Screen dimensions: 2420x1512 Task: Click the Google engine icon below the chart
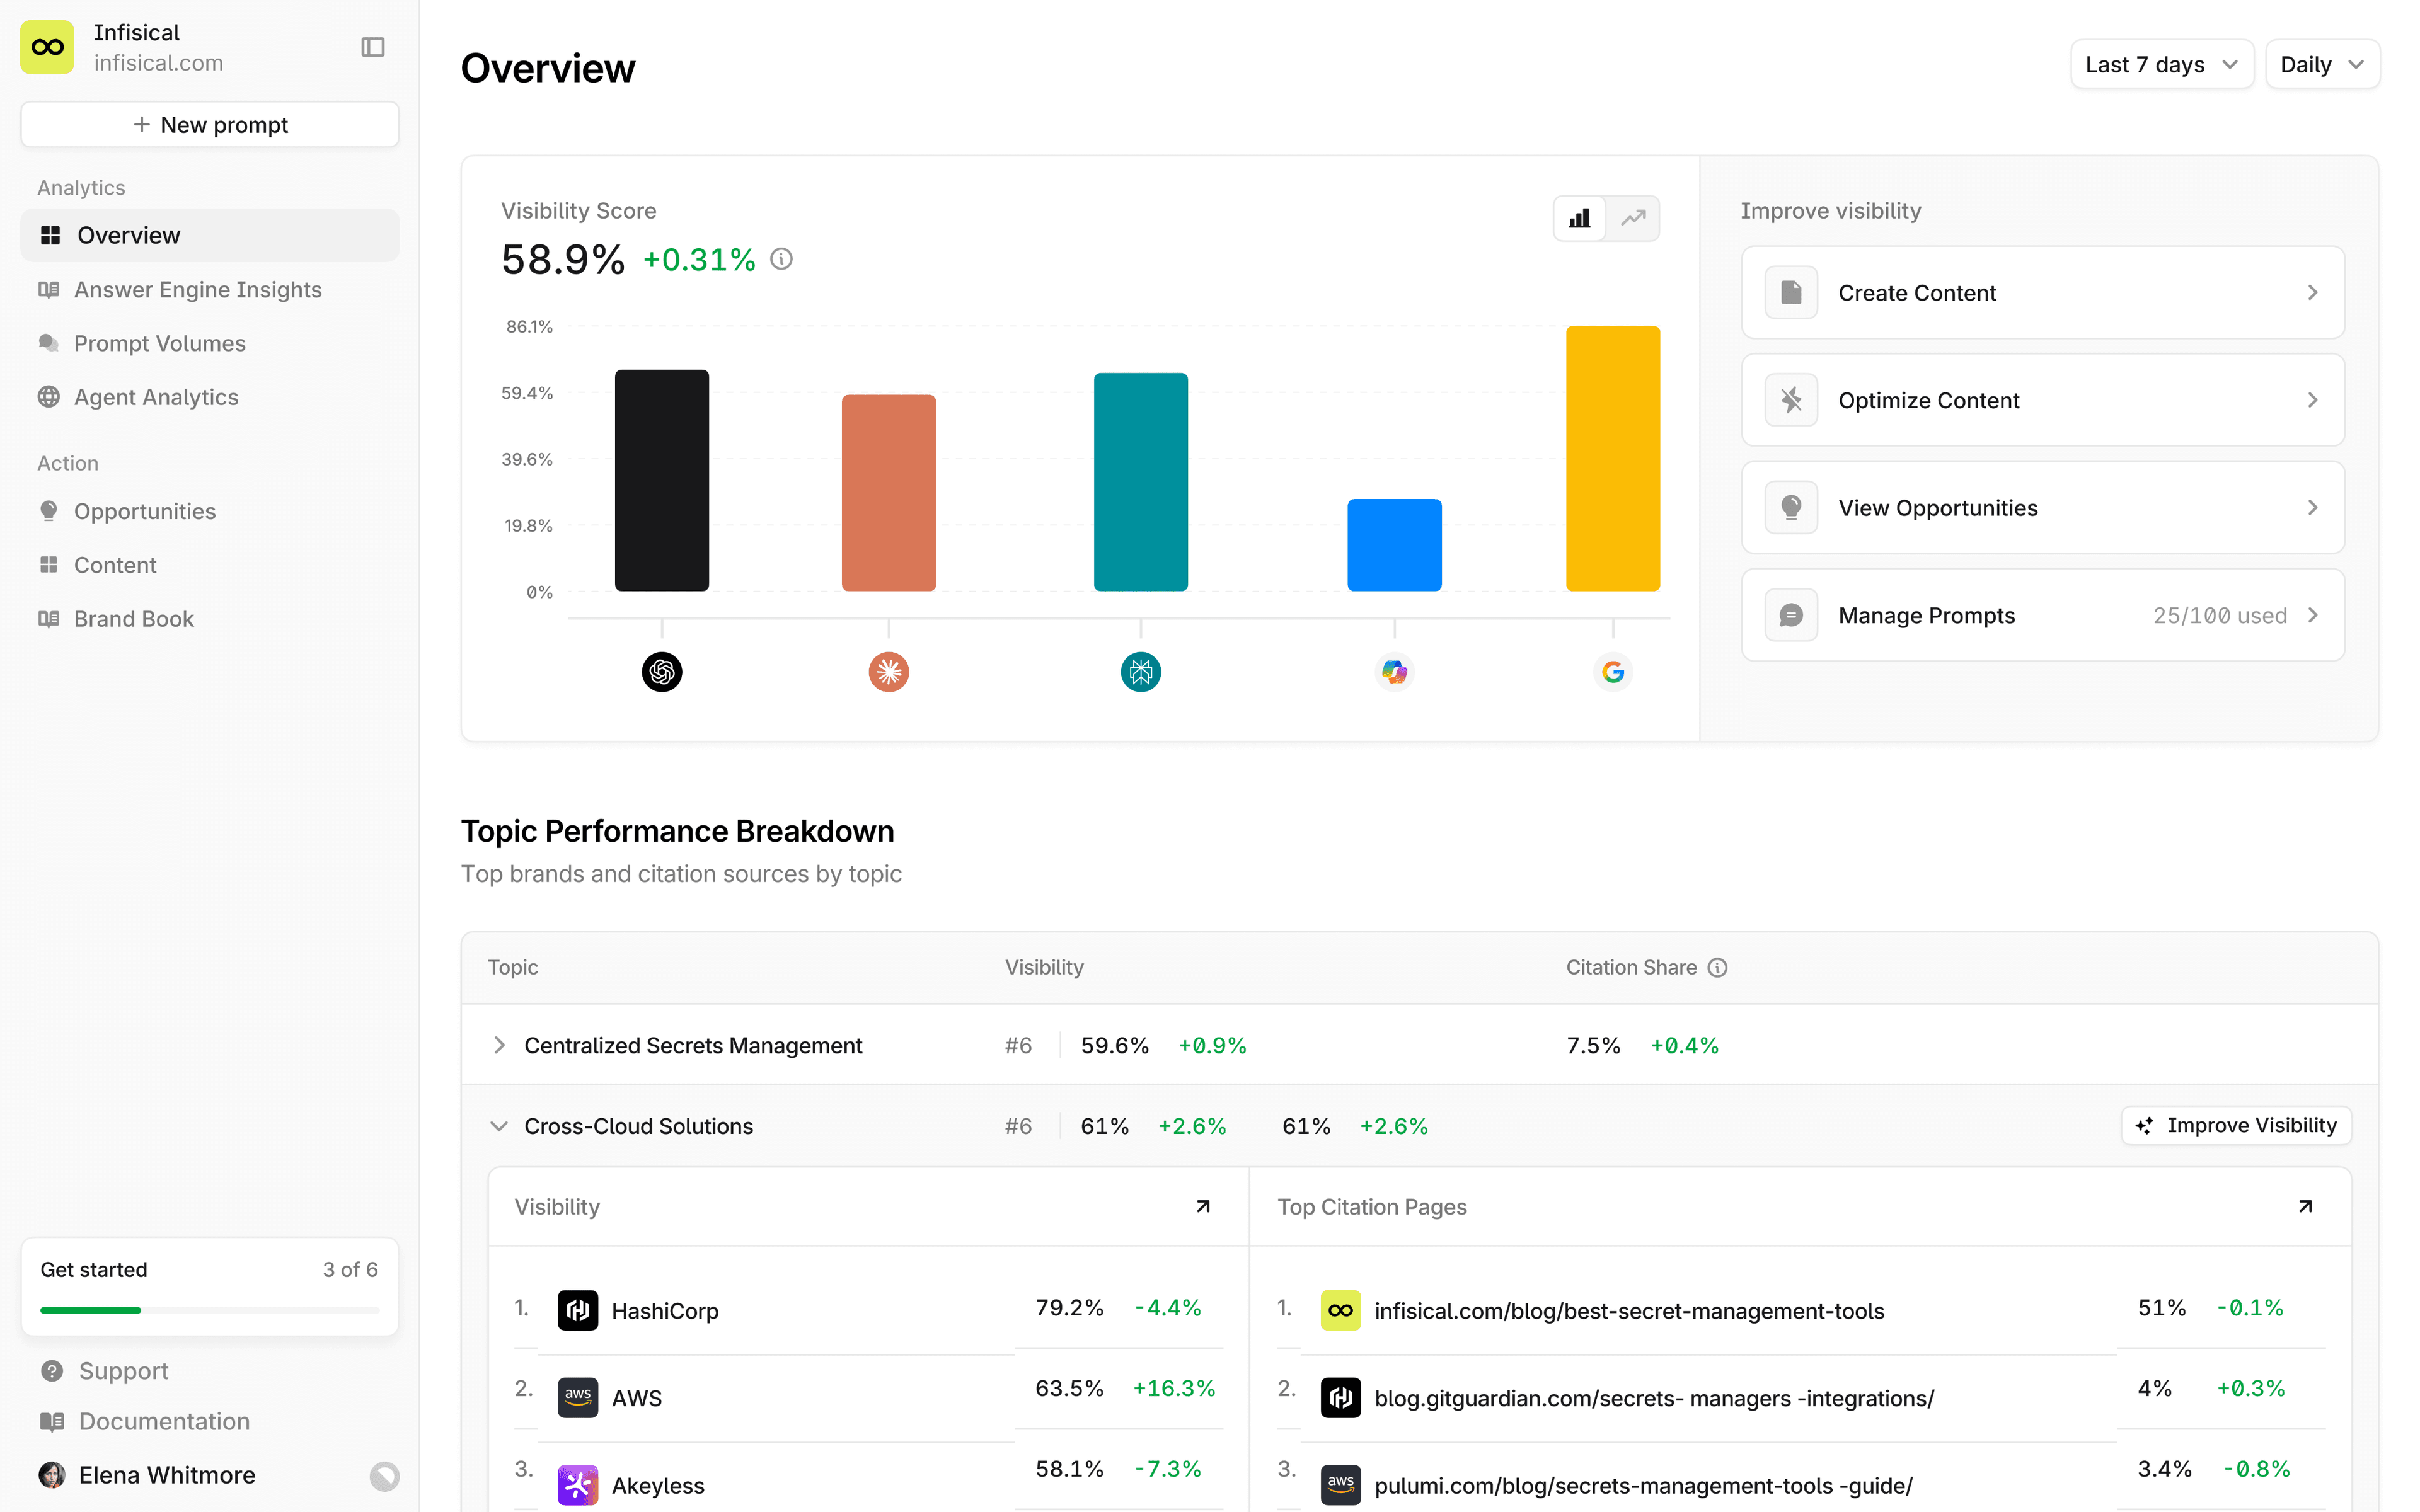click(x=1612, y=672)
